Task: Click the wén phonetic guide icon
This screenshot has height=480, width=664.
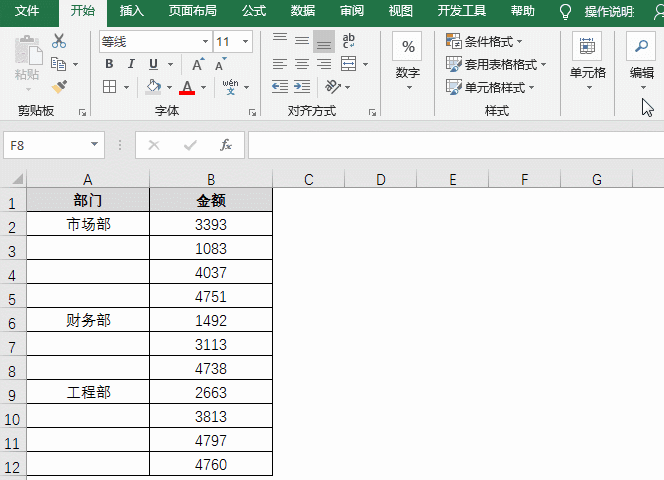Action: (230, 87)
